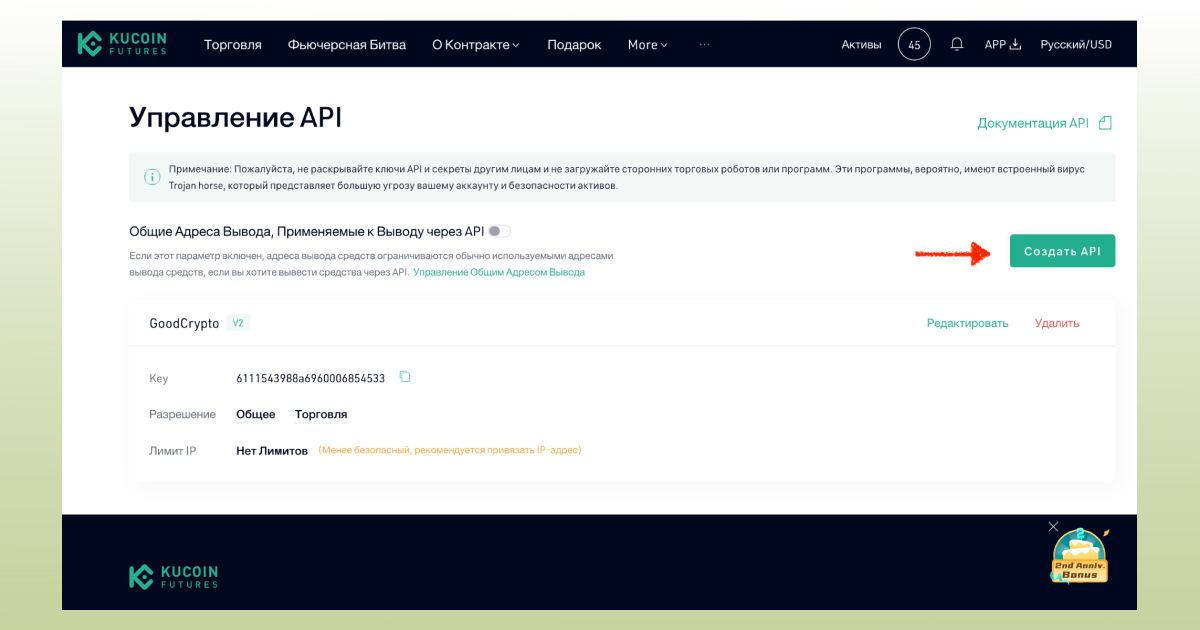Open the notifications bell
Viewport: 1200px width, 630px height.
pyautogui.click(x=956, y=43)
